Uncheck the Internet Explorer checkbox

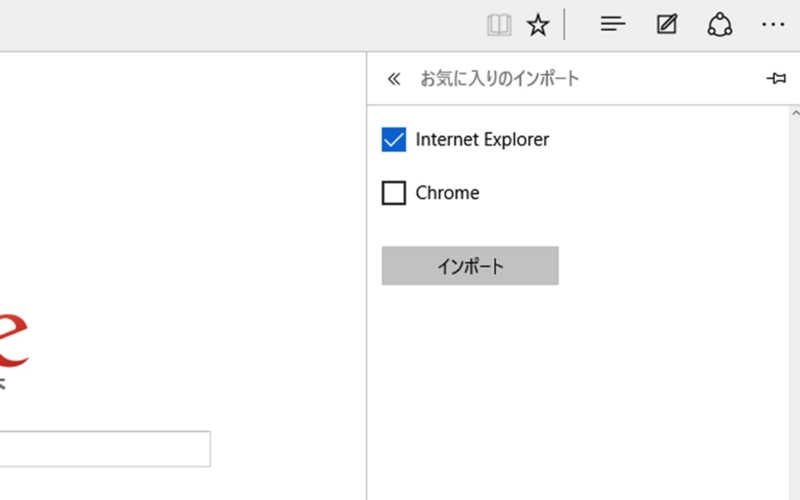click(x=394, y=139)
